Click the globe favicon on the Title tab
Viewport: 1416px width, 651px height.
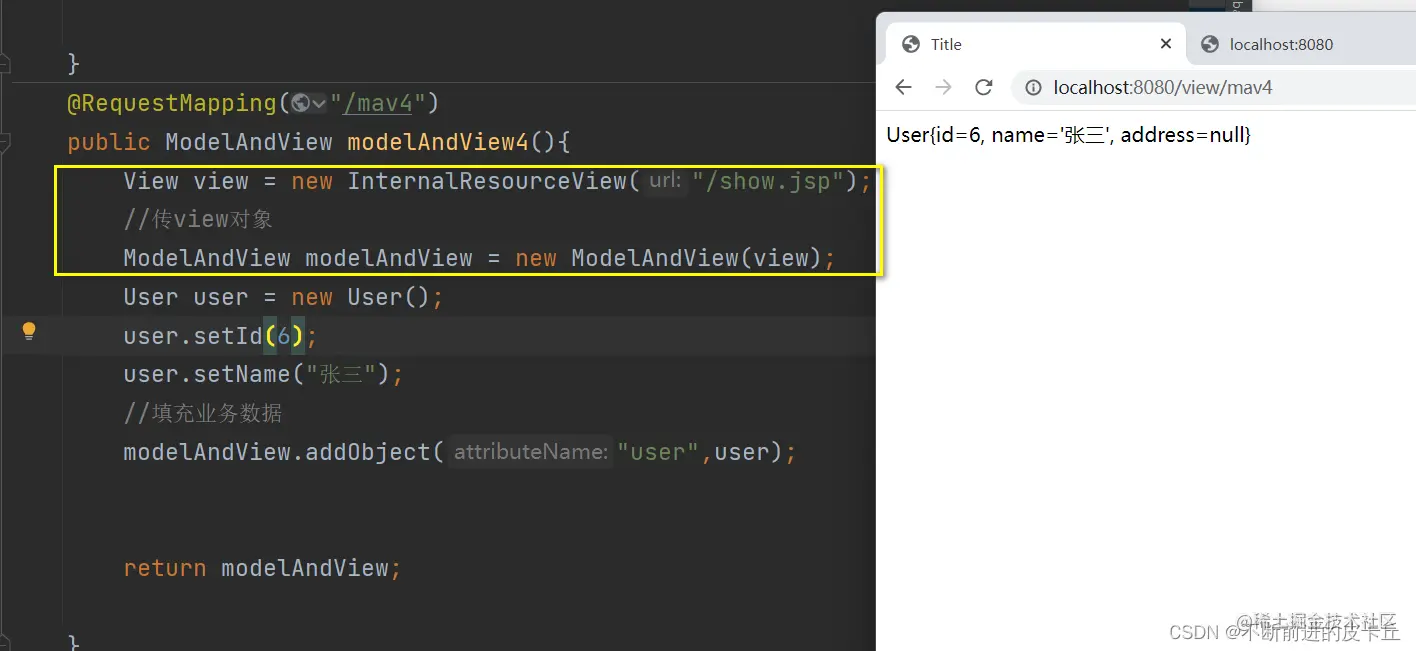(x=911, y=44)
